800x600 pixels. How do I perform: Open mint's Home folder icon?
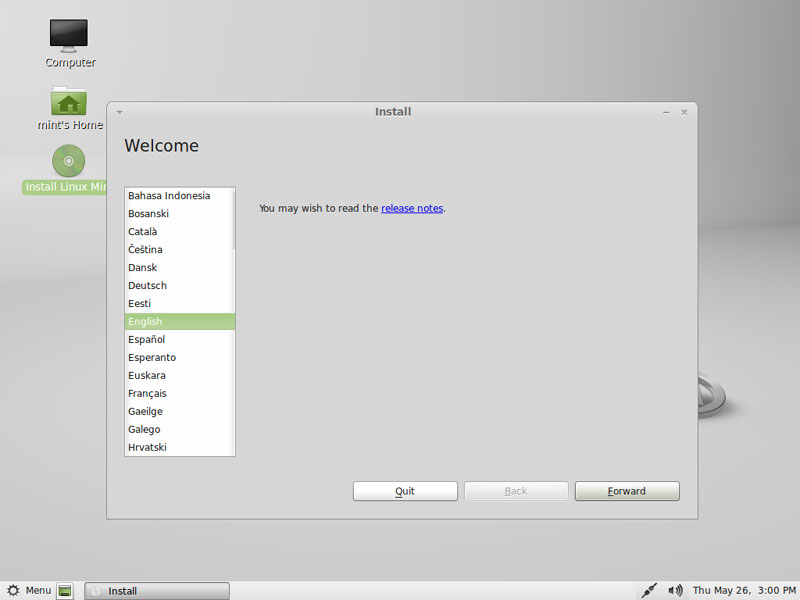pos(69,101)
